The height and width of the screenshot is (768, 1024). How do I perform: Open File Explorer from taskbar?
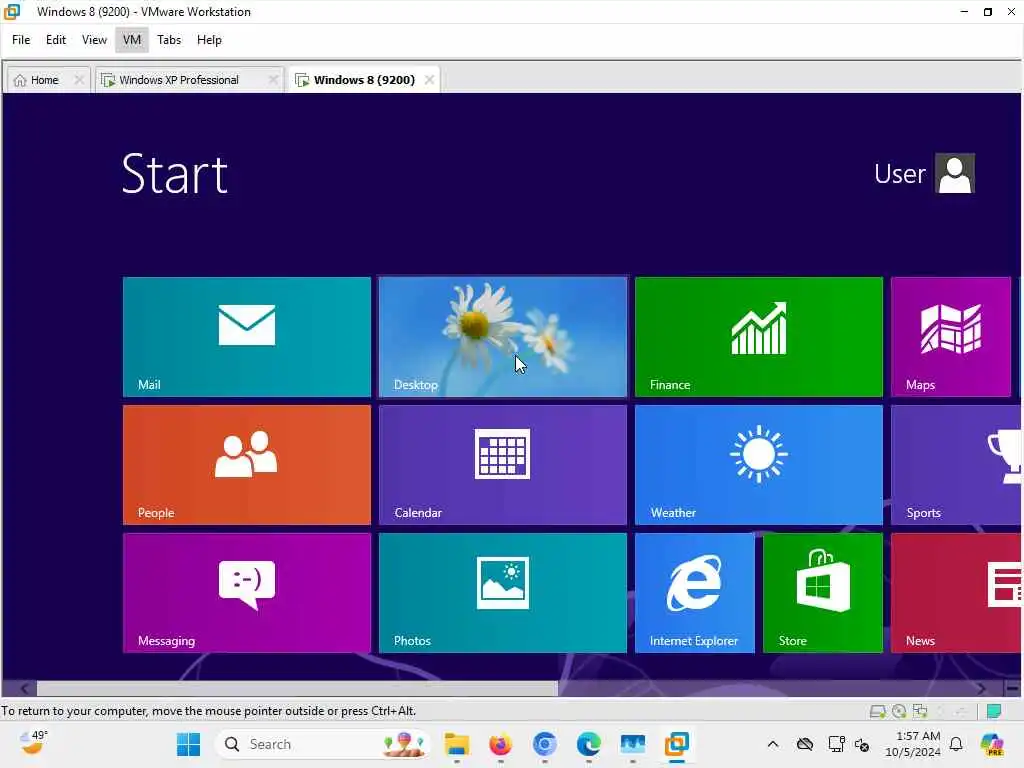456,744
